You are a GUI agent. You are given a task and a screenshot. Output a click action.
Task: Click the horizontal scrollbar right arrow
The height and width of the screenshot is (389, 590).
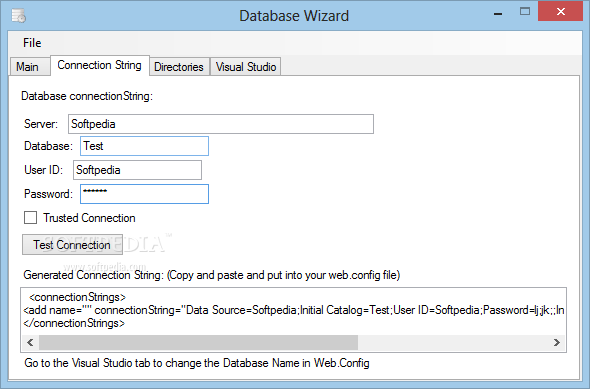pos(557,342)
